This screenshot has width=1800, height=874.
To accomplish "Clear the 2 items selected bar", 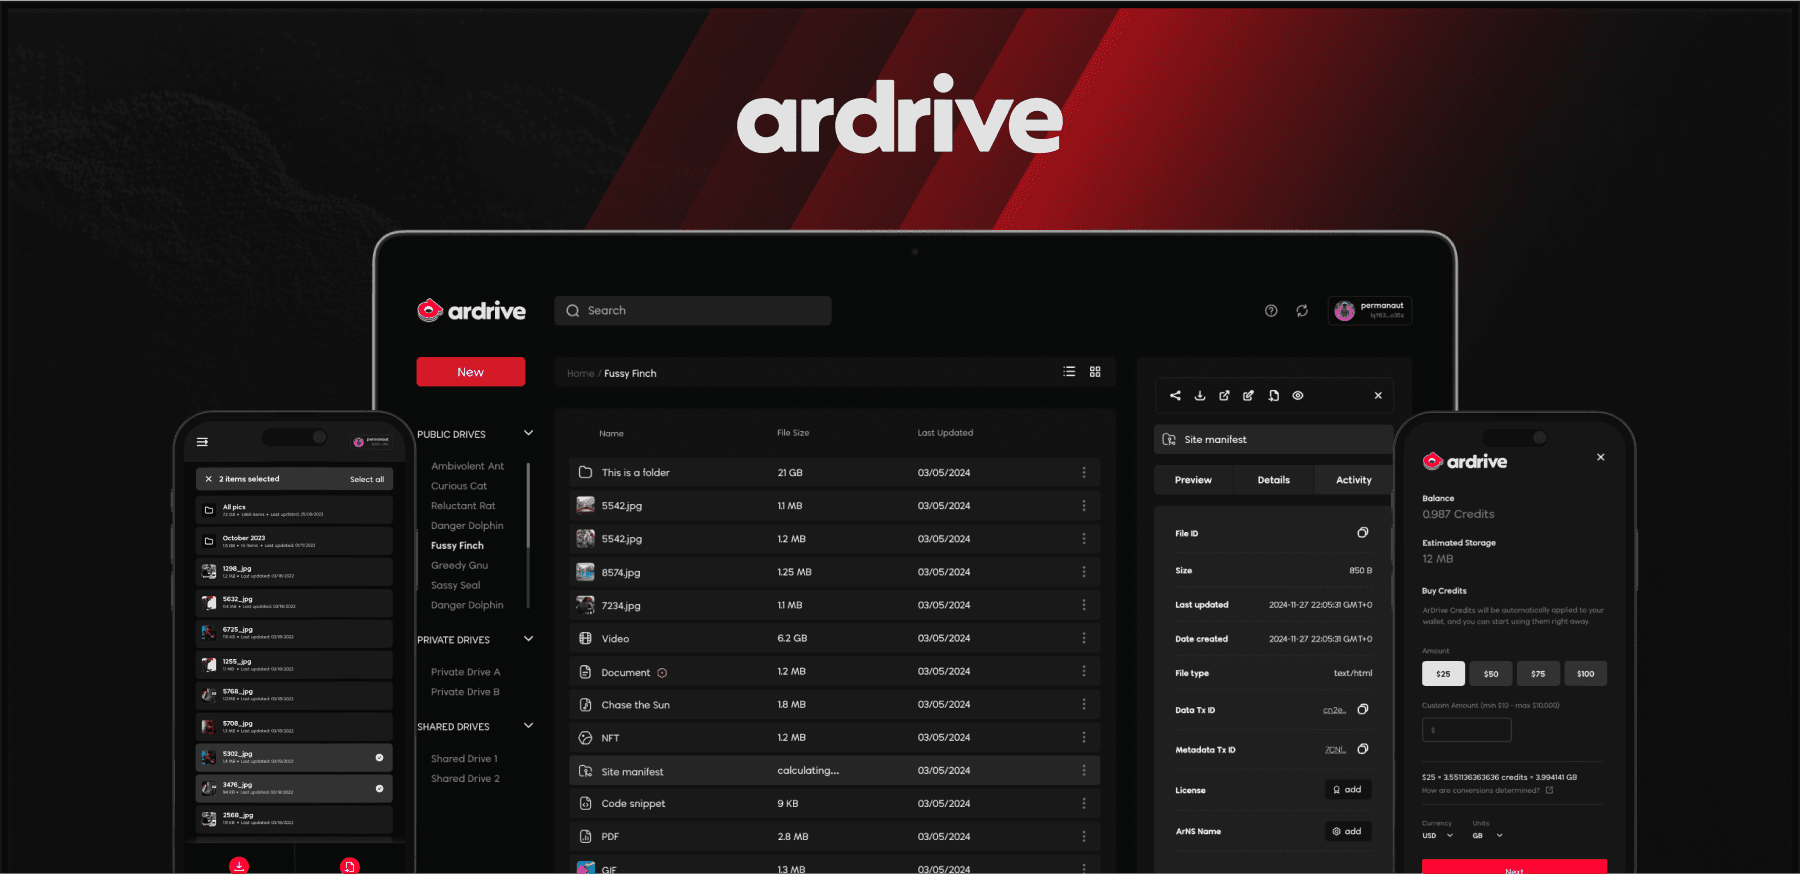I will point(208,479).
